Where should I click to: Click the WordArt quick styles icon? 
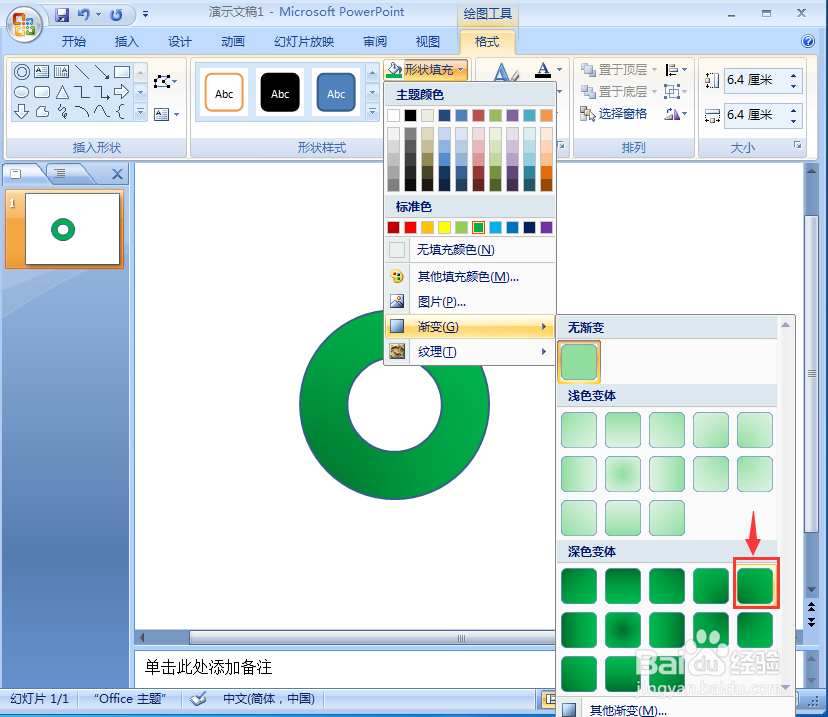(505, 72)
